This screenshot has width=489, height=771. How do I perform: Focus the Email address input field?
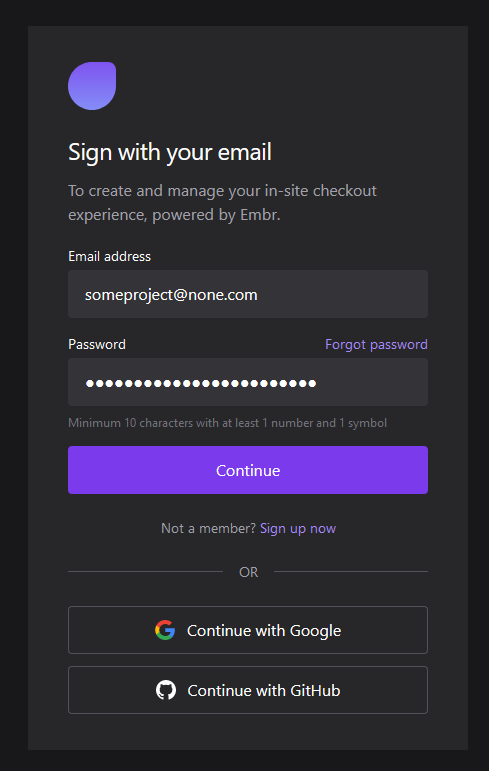click(248, 294)
